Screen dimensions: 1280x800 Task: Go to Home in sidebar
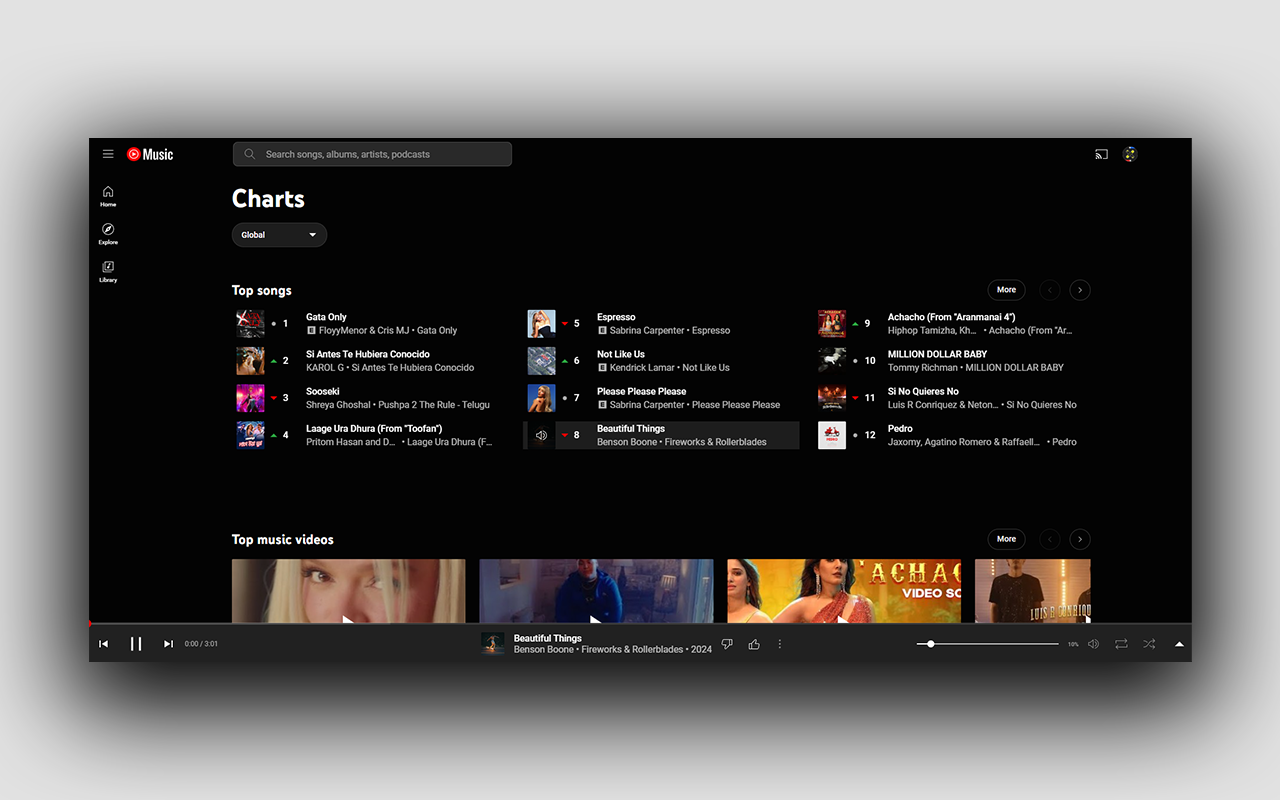click(x=108, y=196)
